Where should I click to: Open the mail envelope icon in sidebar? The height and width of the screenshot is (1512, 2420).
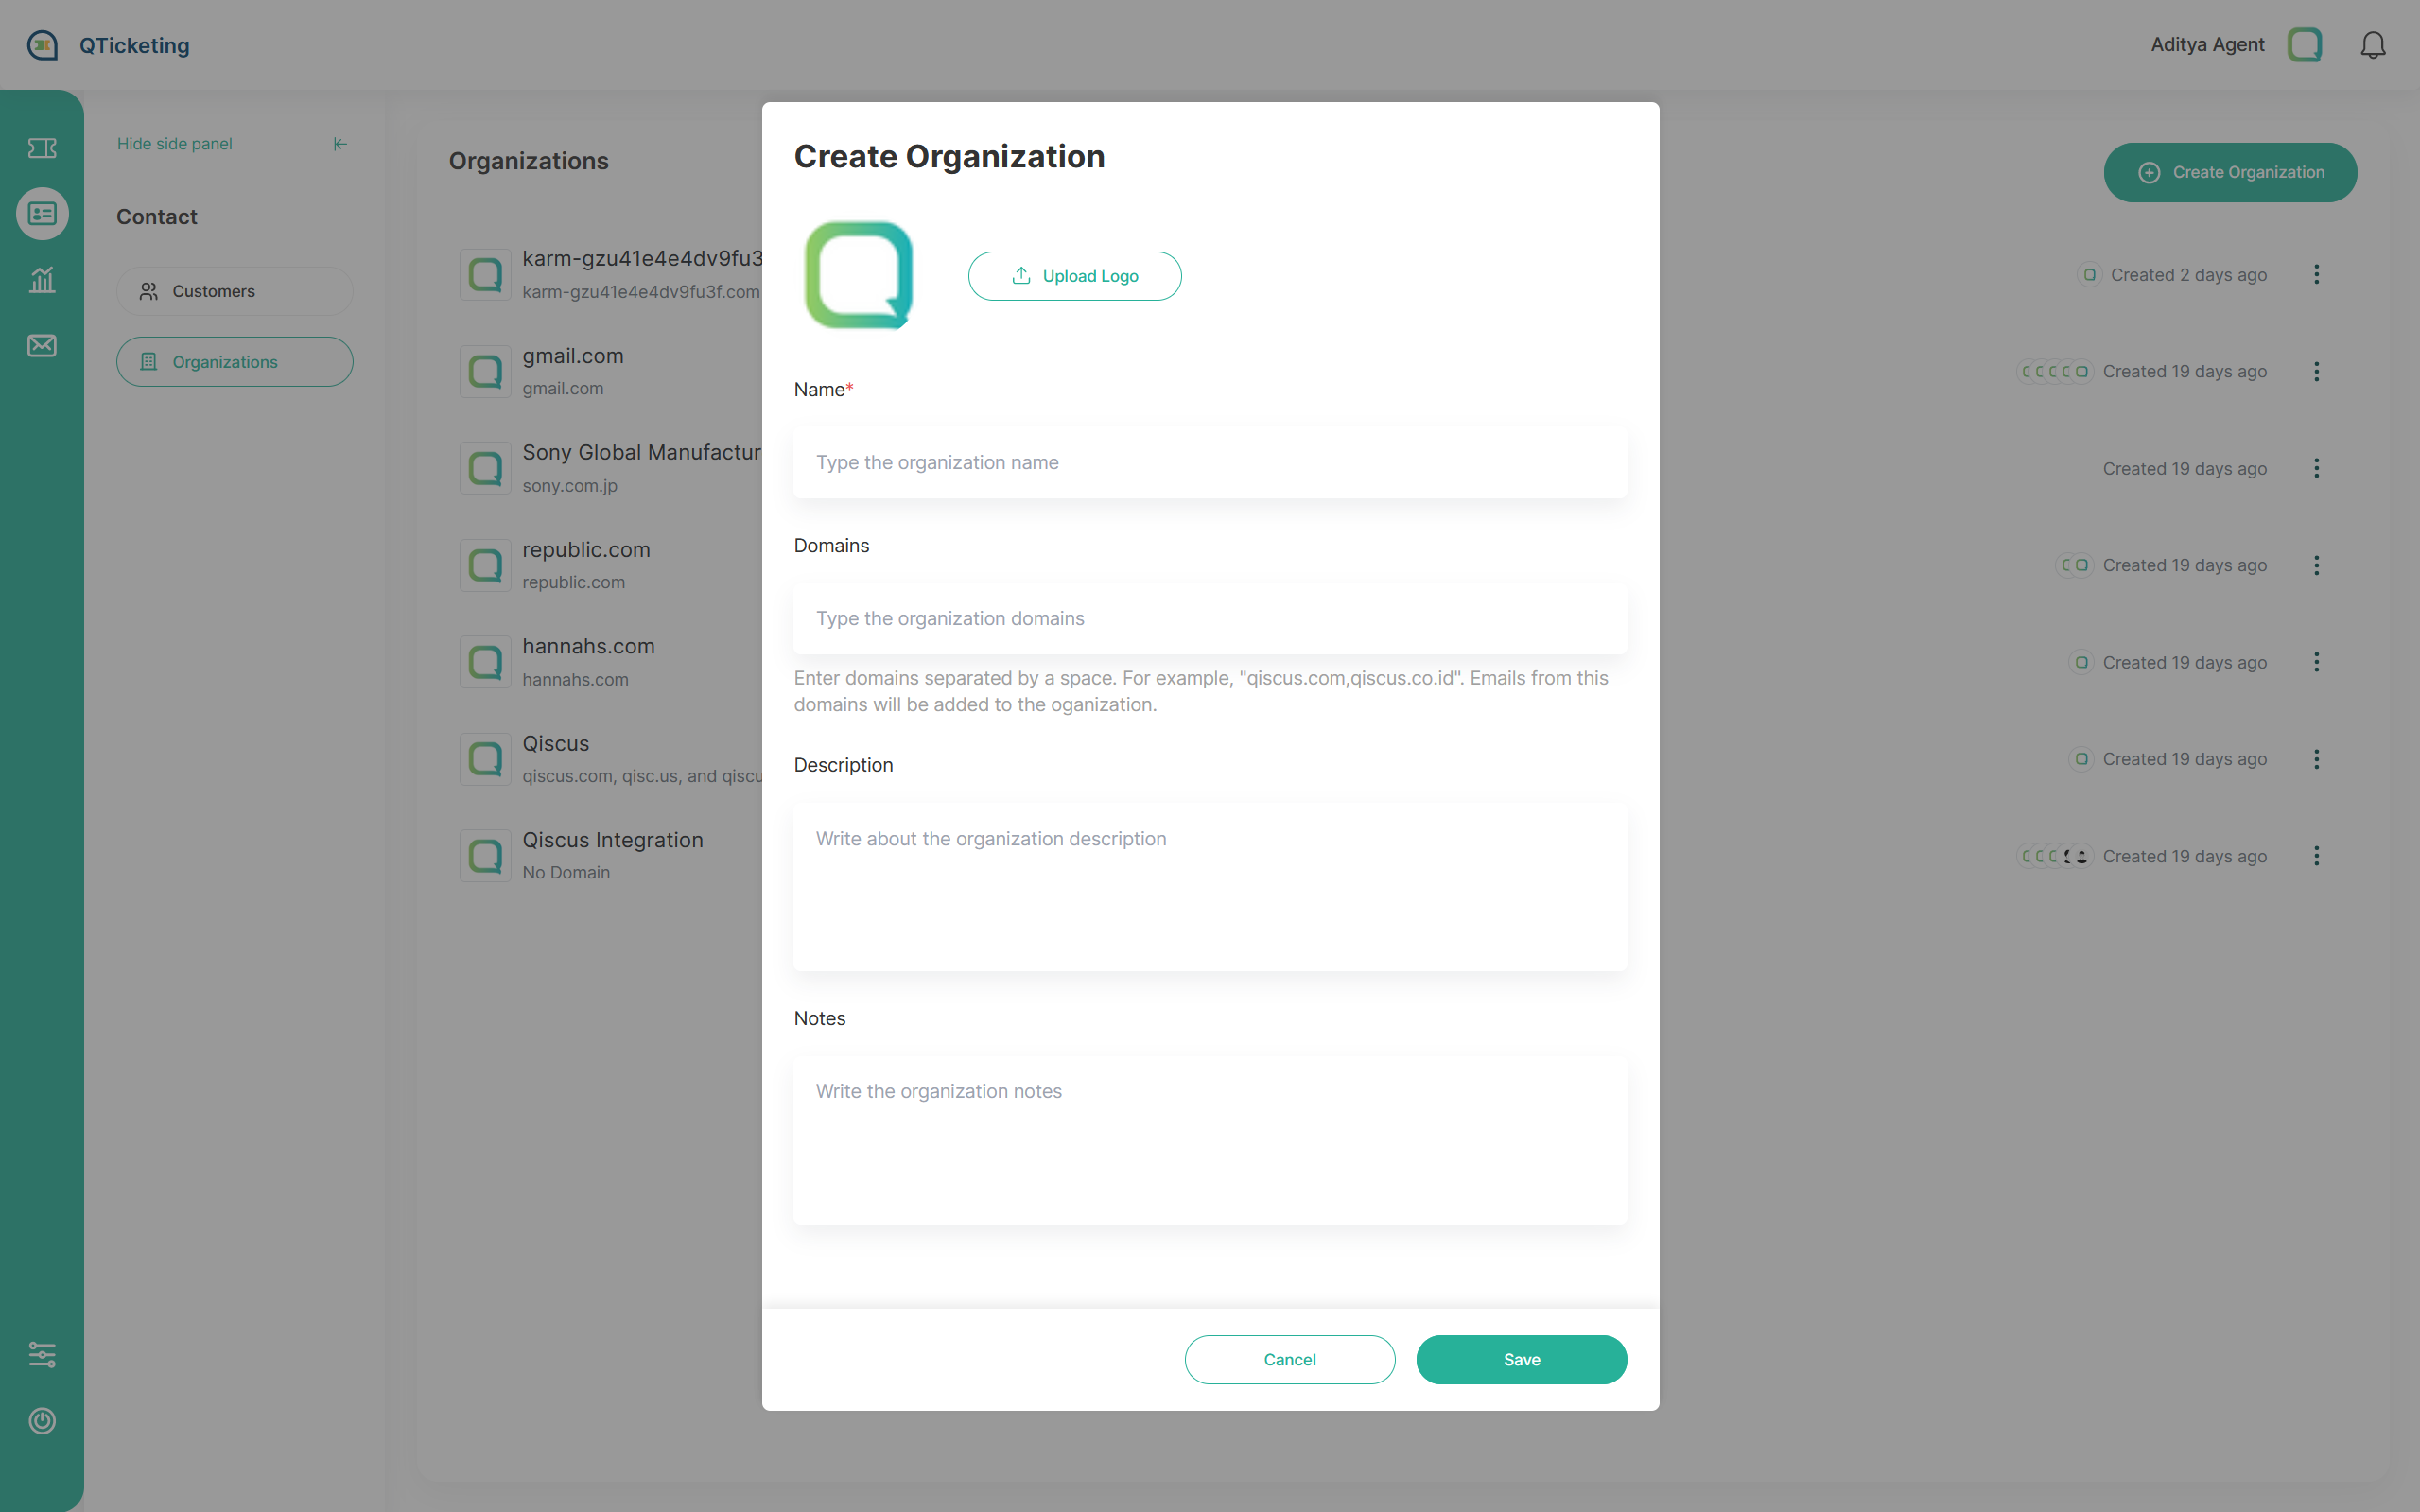(42, 346)
